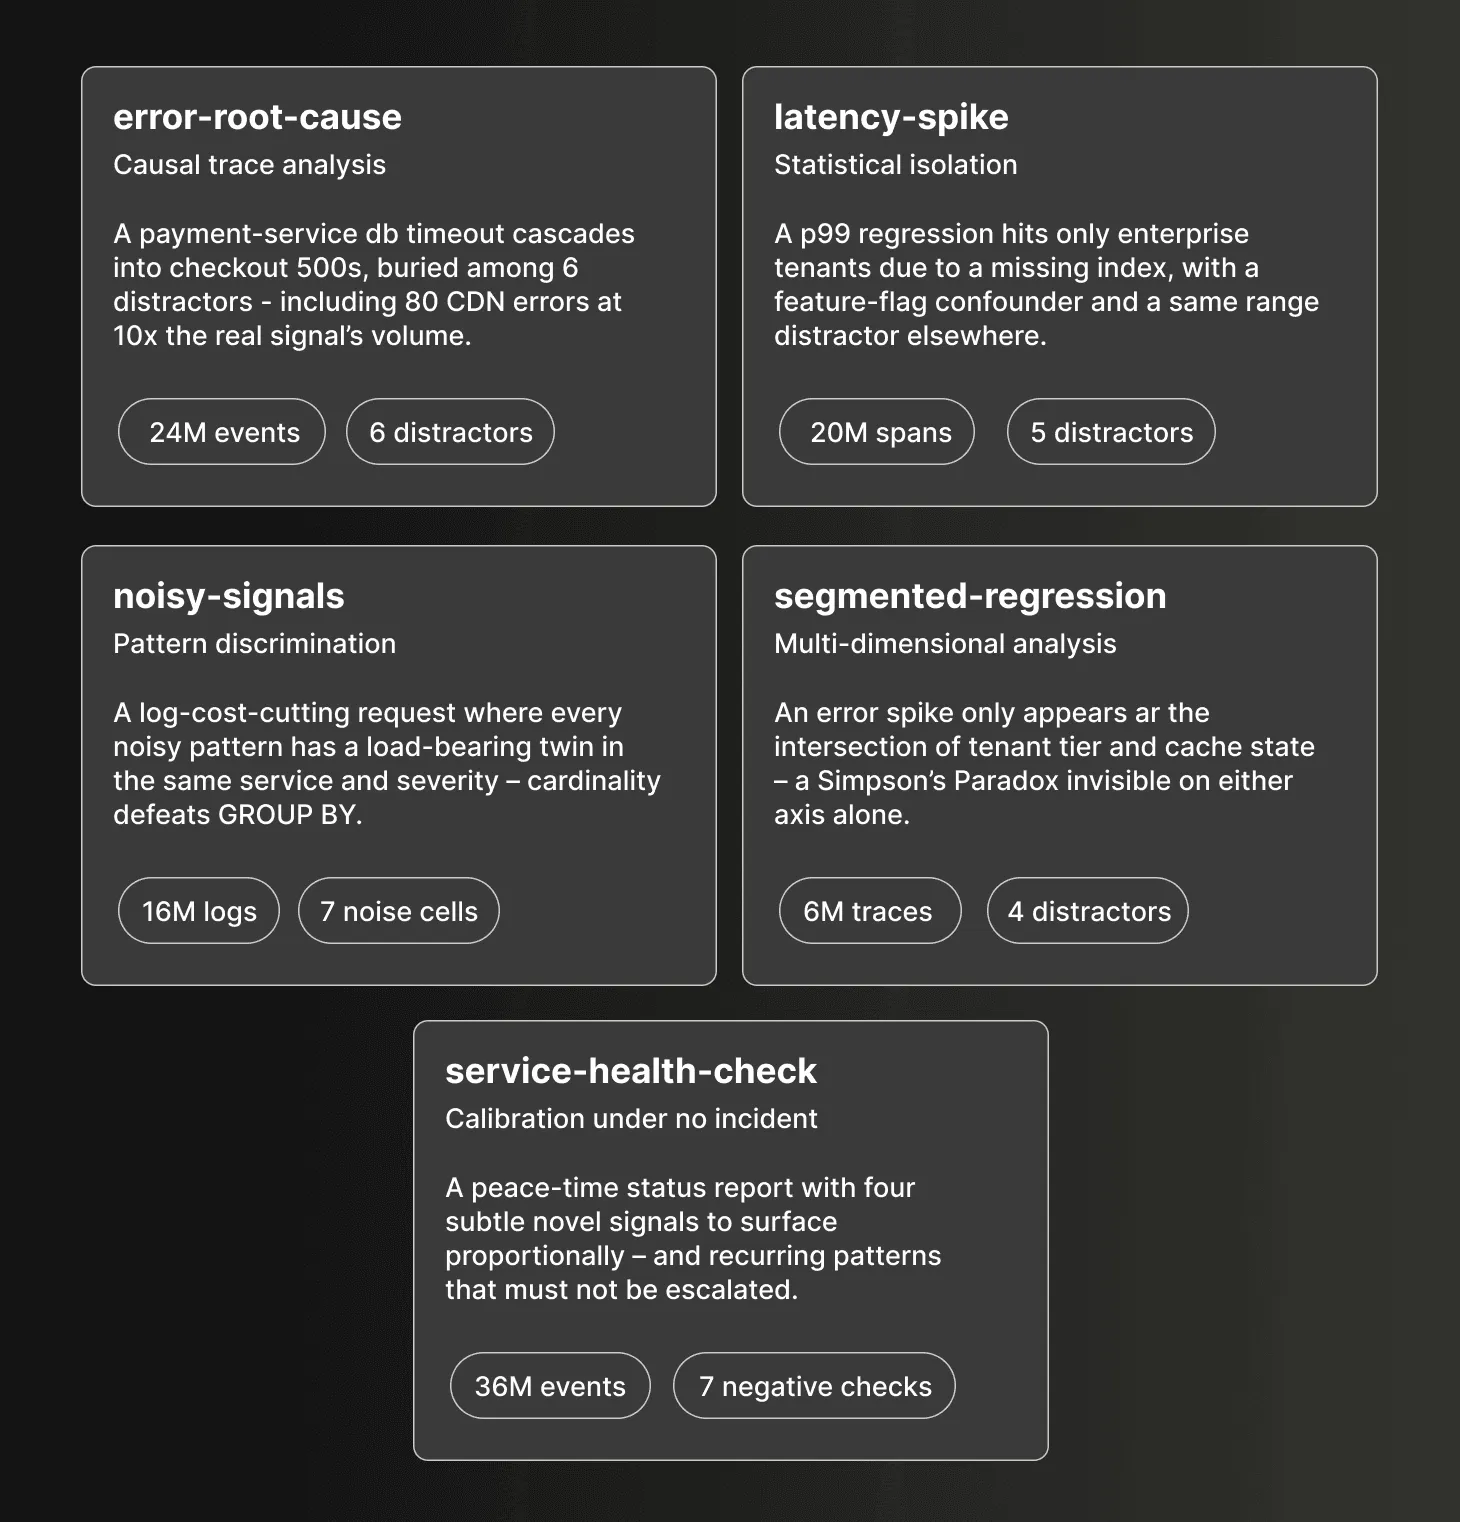Image resolution: width=1460 pixels, height=1522 pixels.
Task: Open the segmented-regression heading
Action: [970, 596]
